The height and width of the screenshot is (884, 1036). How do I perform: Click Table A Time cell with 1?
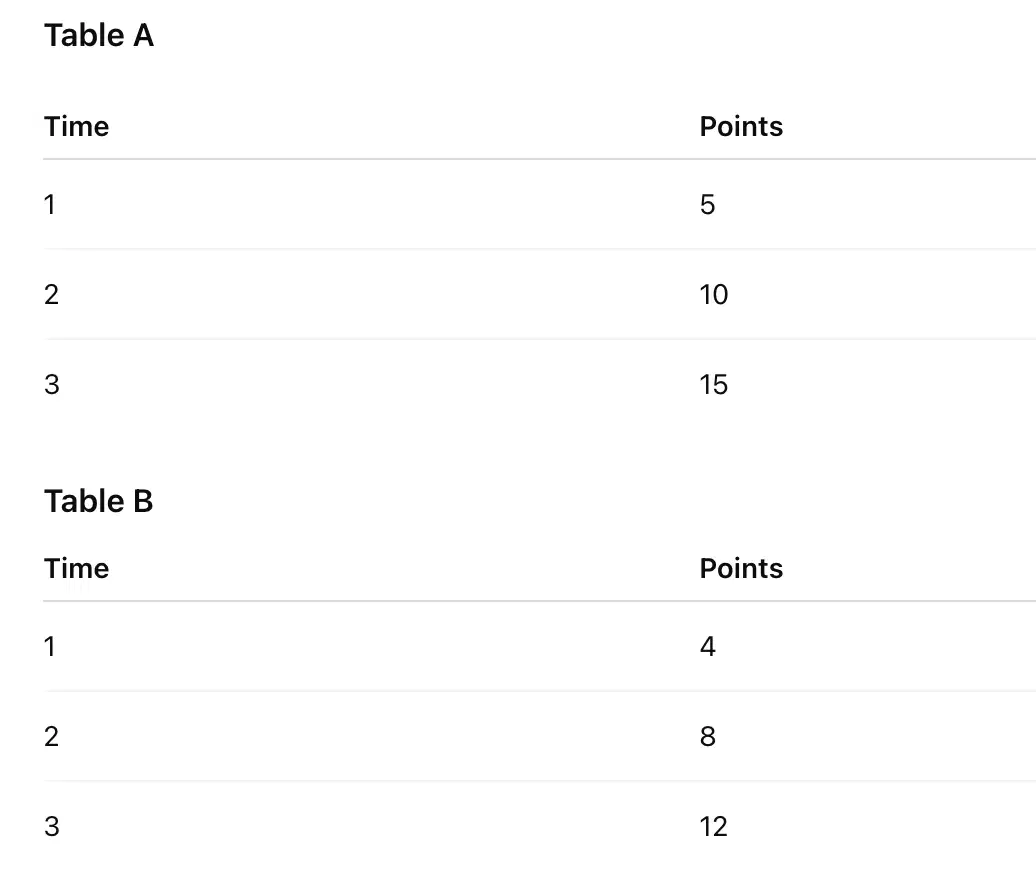[50, 205]
